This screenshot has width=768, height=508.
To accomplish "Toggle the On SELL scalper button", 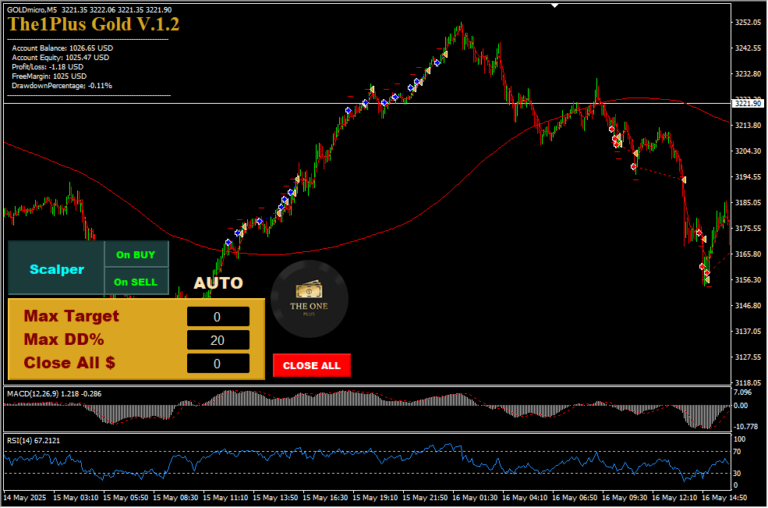I will pyautogui.click(x=136, y=282).
